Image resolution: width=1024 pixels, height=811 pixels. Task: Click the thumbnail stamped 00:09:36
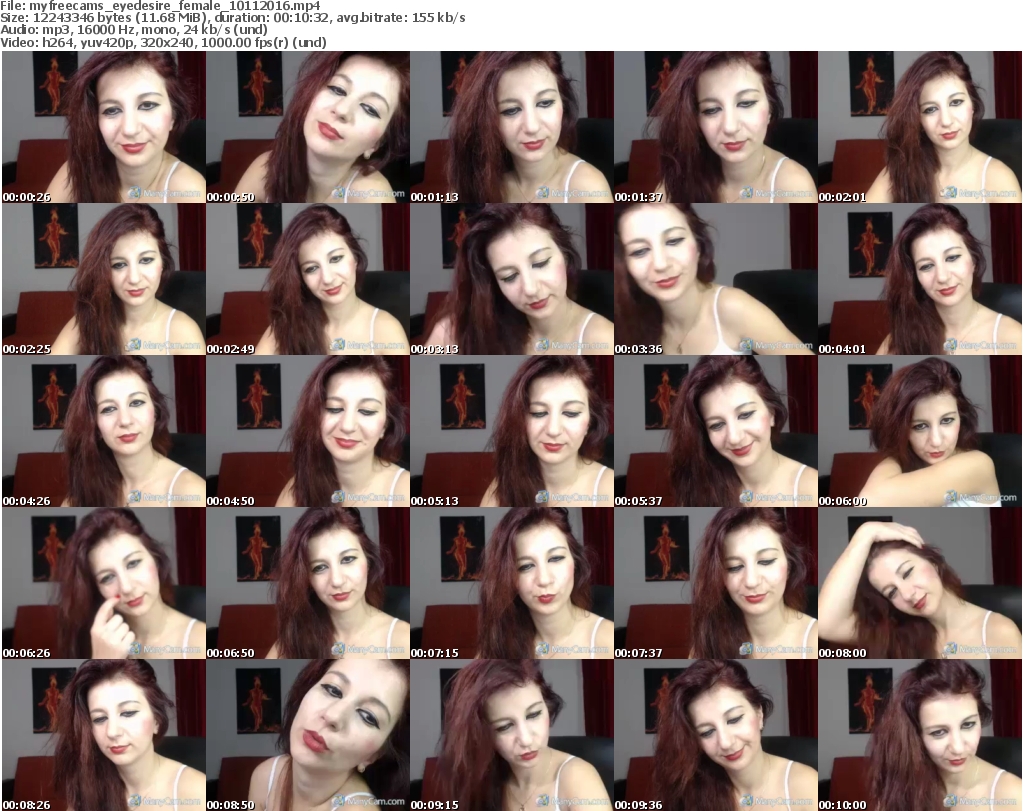(x=715, y=735)
